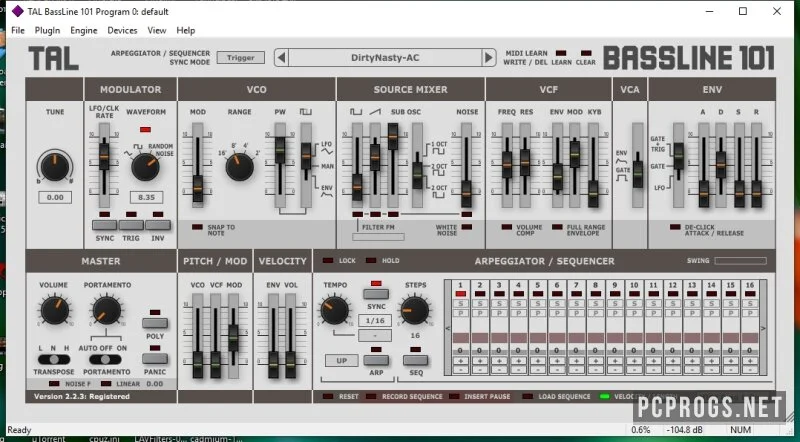This screenshot has height=442, width=800.
Task: Click the Portamento knob
Action: tap(107, 310)
